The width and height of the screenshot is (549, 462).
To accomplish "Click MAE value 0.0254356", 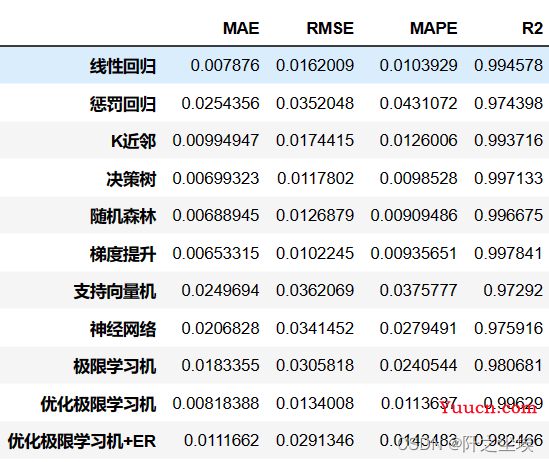I will click(220, 103).
